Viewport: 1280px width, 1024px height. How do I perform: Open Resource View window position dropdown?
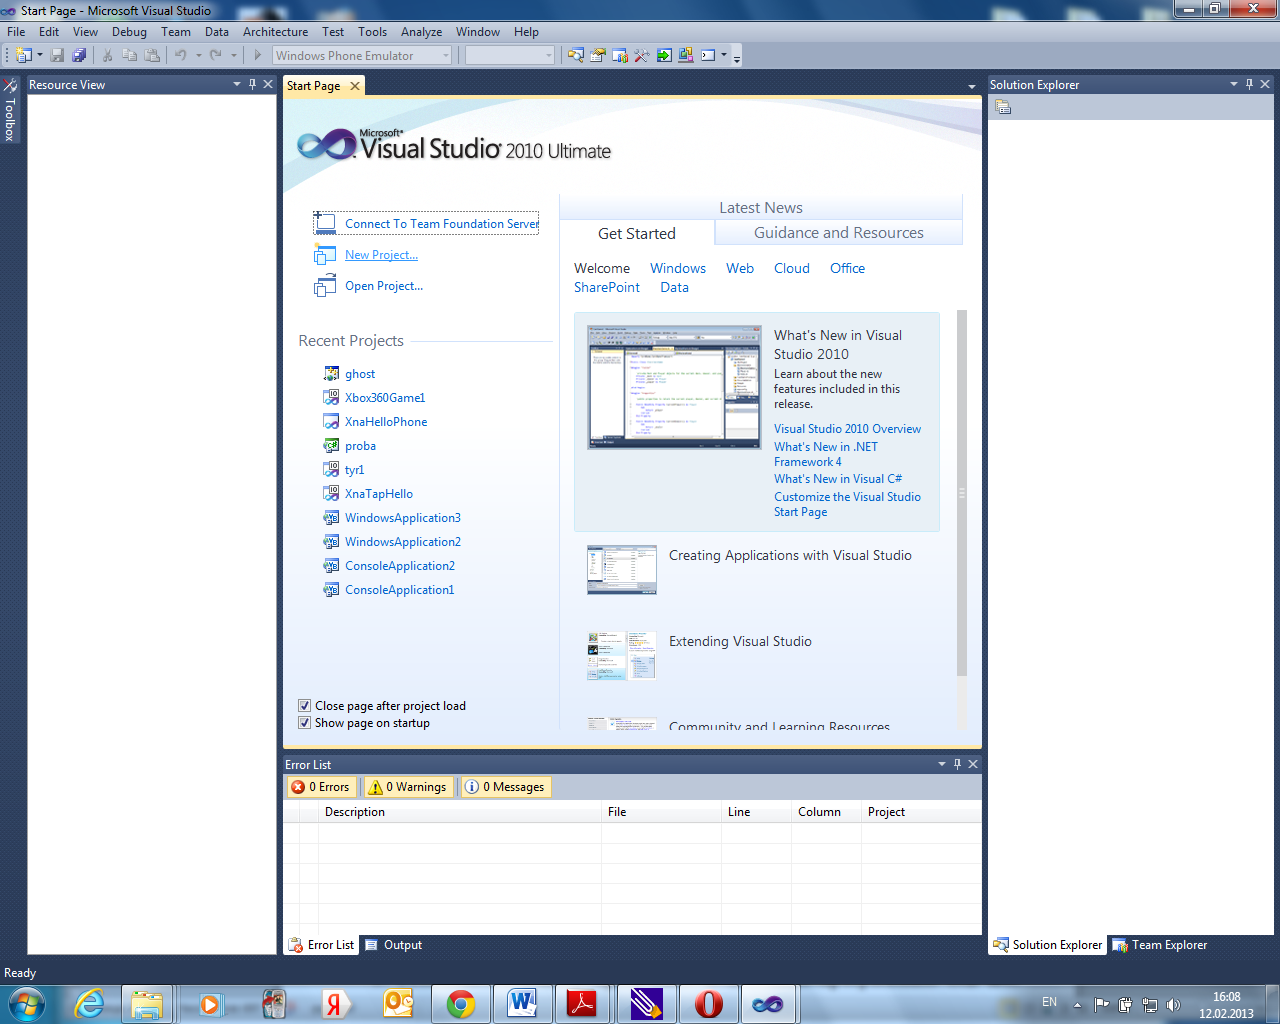pos(237,85)
